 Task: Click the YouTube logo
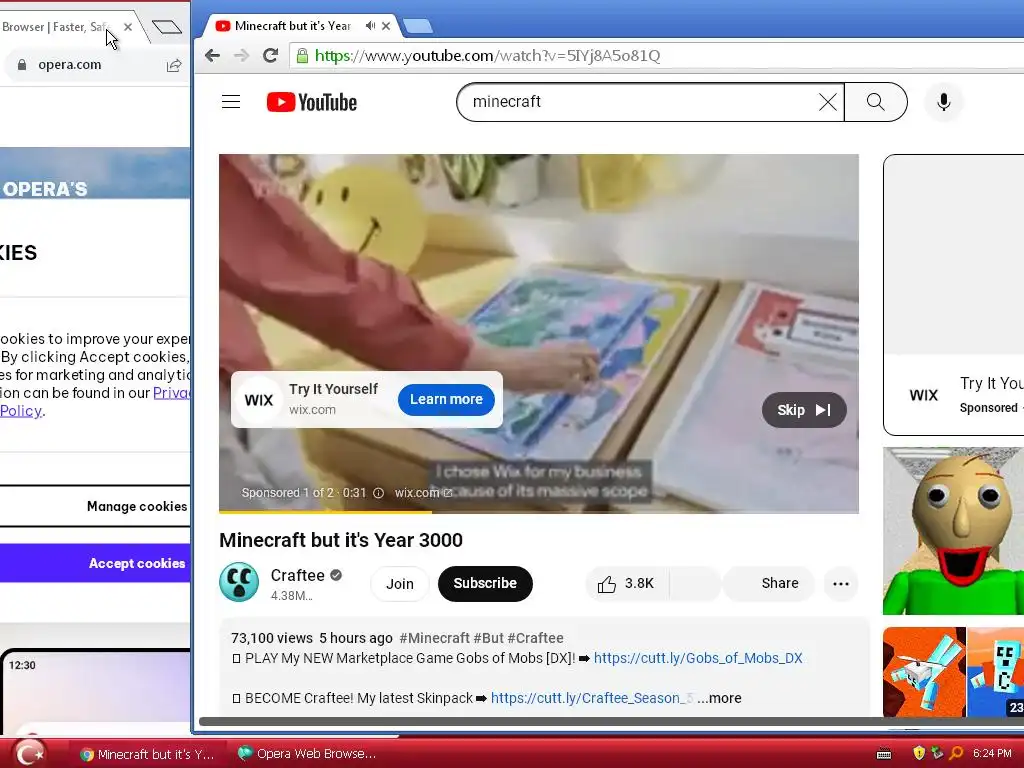pos(312,102)
